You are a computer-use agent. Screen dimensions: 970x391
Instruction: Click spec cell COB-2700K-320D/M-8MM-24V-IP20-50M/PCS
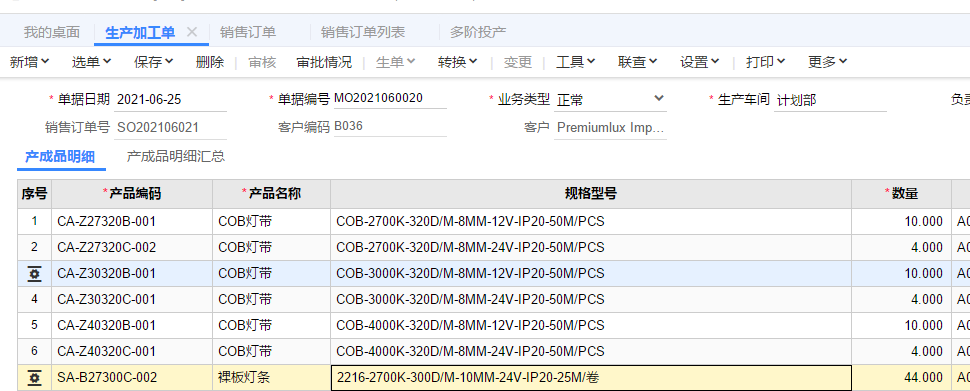click(591, 247)
